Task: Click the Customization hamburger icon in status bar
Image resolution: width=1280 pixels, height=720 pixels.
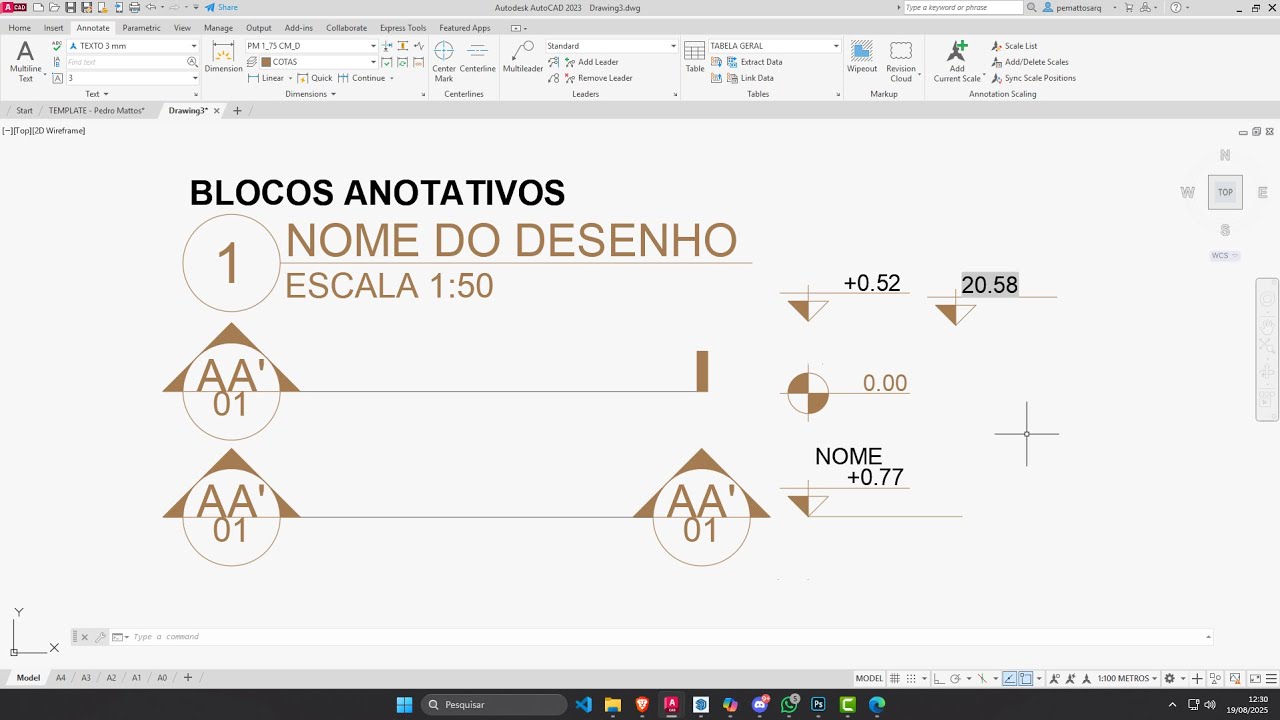Action: coord(1271,678)
